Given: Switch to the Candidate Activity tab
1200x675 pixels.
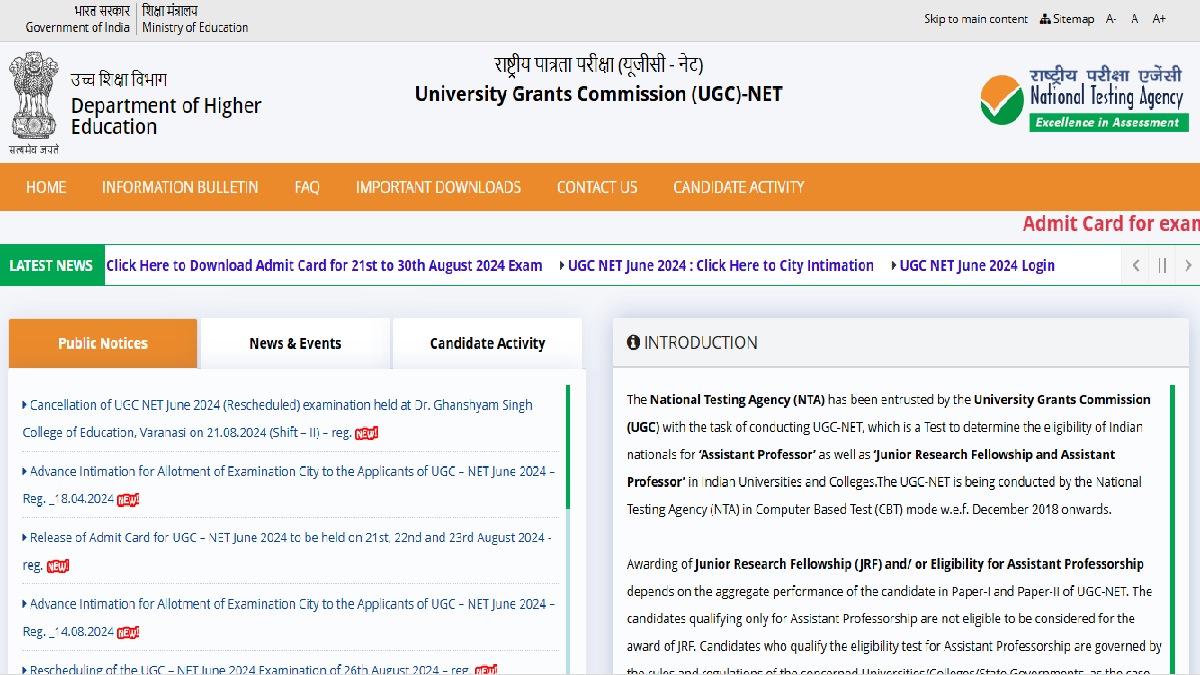Looking at the screenshot, I should [x=487, y=343].
